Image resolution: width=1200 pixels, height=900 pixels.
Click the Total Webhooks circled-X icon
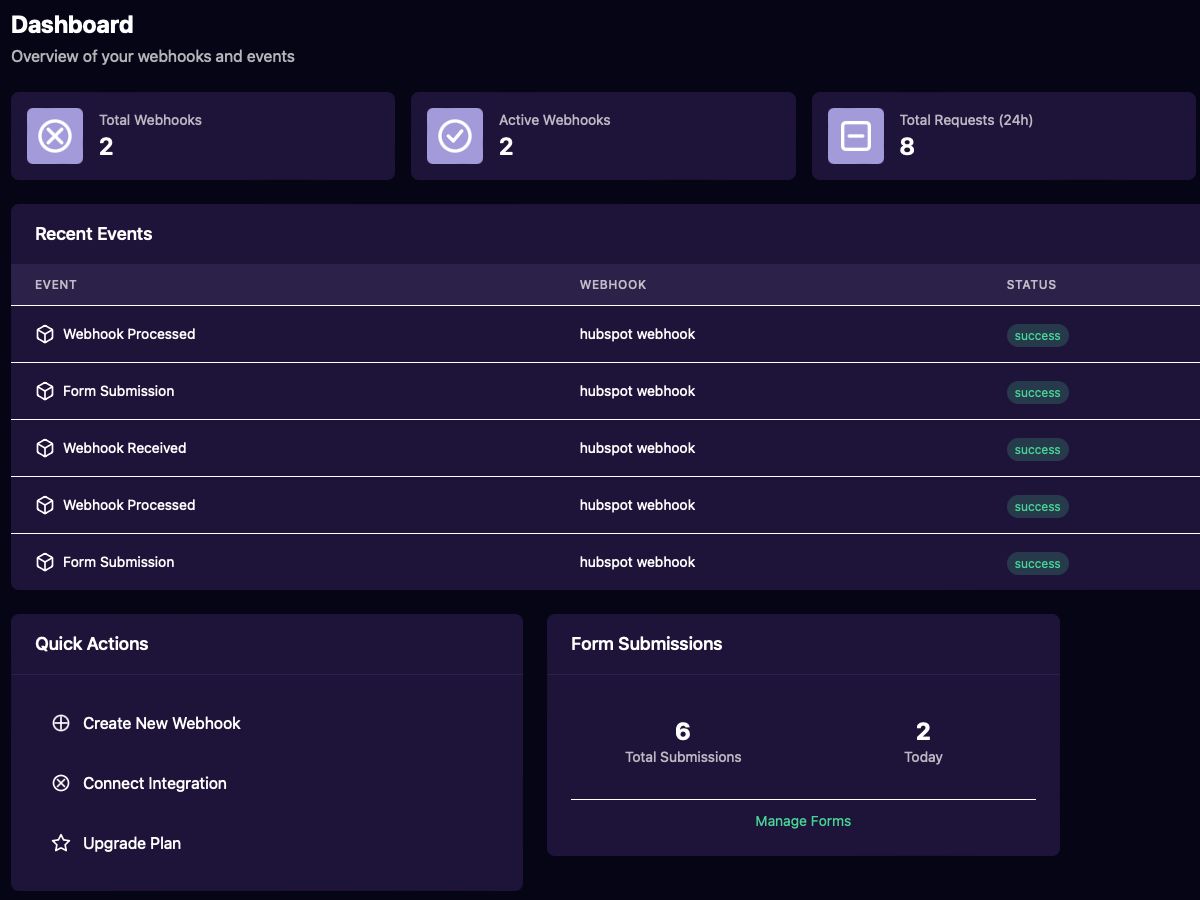coord(54,135)
